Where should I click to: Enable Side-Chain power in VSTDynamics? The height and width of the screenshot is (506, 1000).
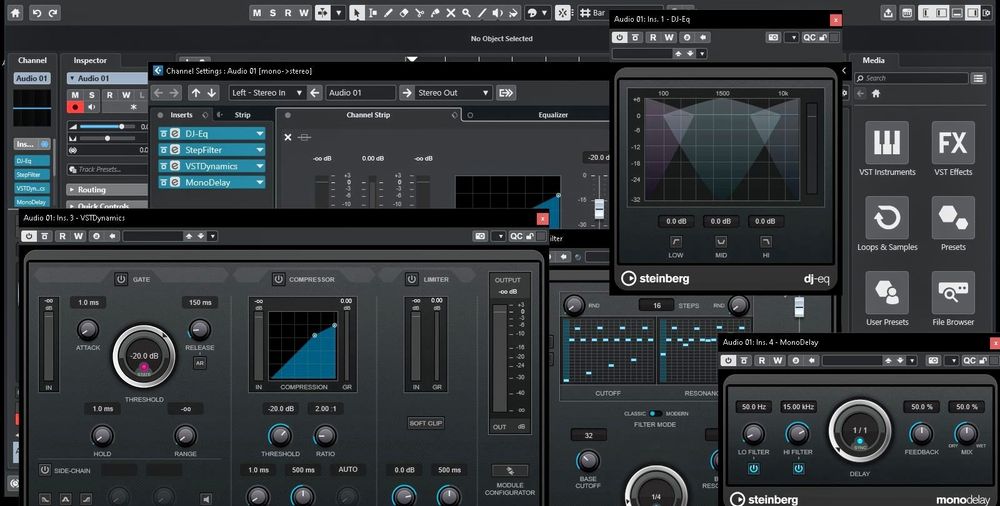(45, 470)
